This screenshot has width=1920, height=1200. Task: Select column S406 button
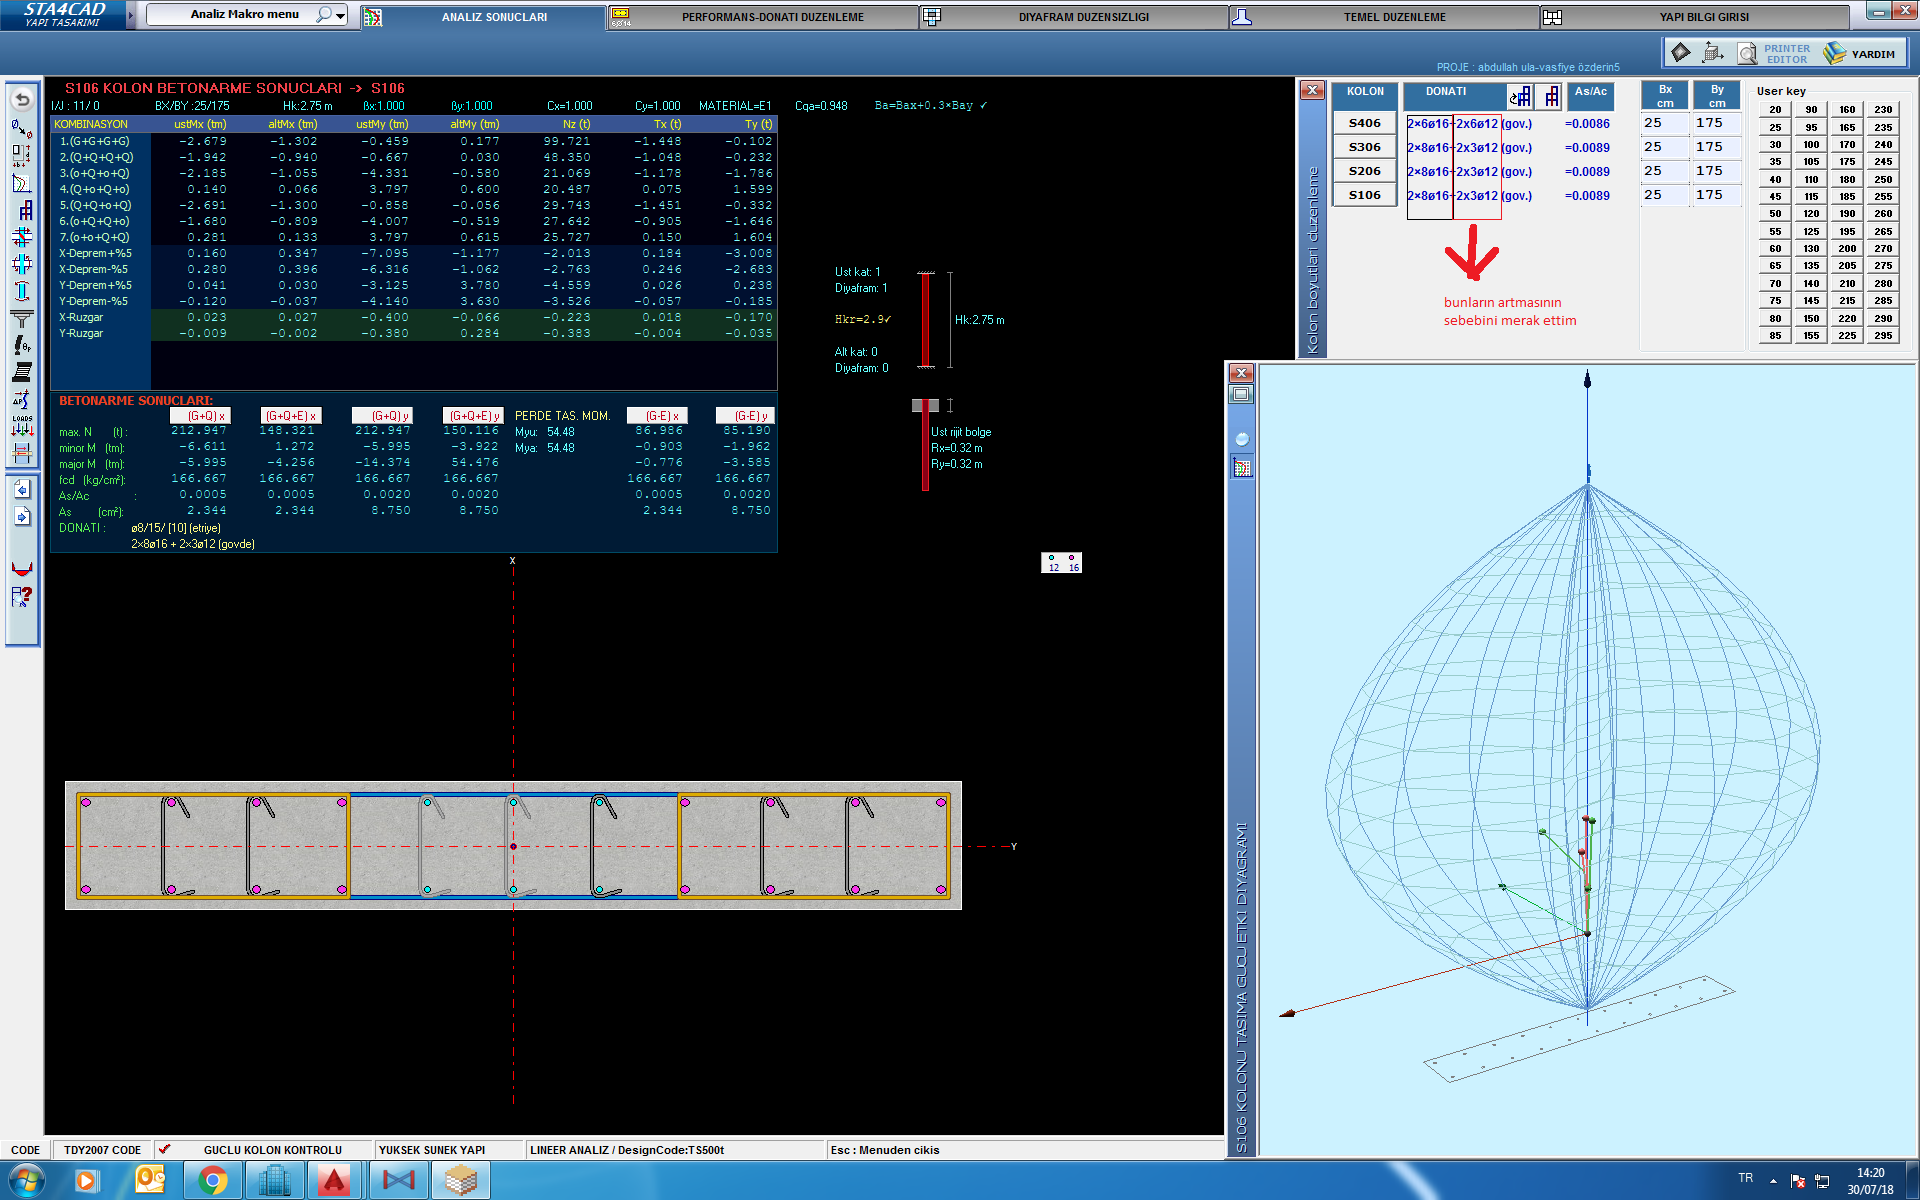click(1364, 123)
